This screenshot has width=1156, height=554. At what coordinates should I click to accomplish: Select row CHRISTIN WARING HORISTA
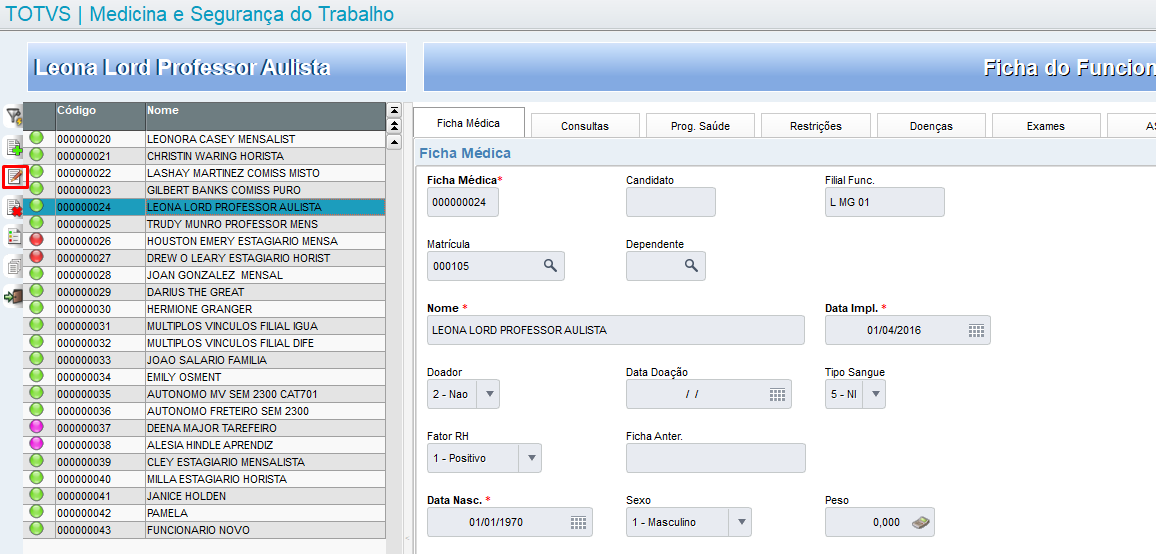pyautogui.click(x=204, y=156)
